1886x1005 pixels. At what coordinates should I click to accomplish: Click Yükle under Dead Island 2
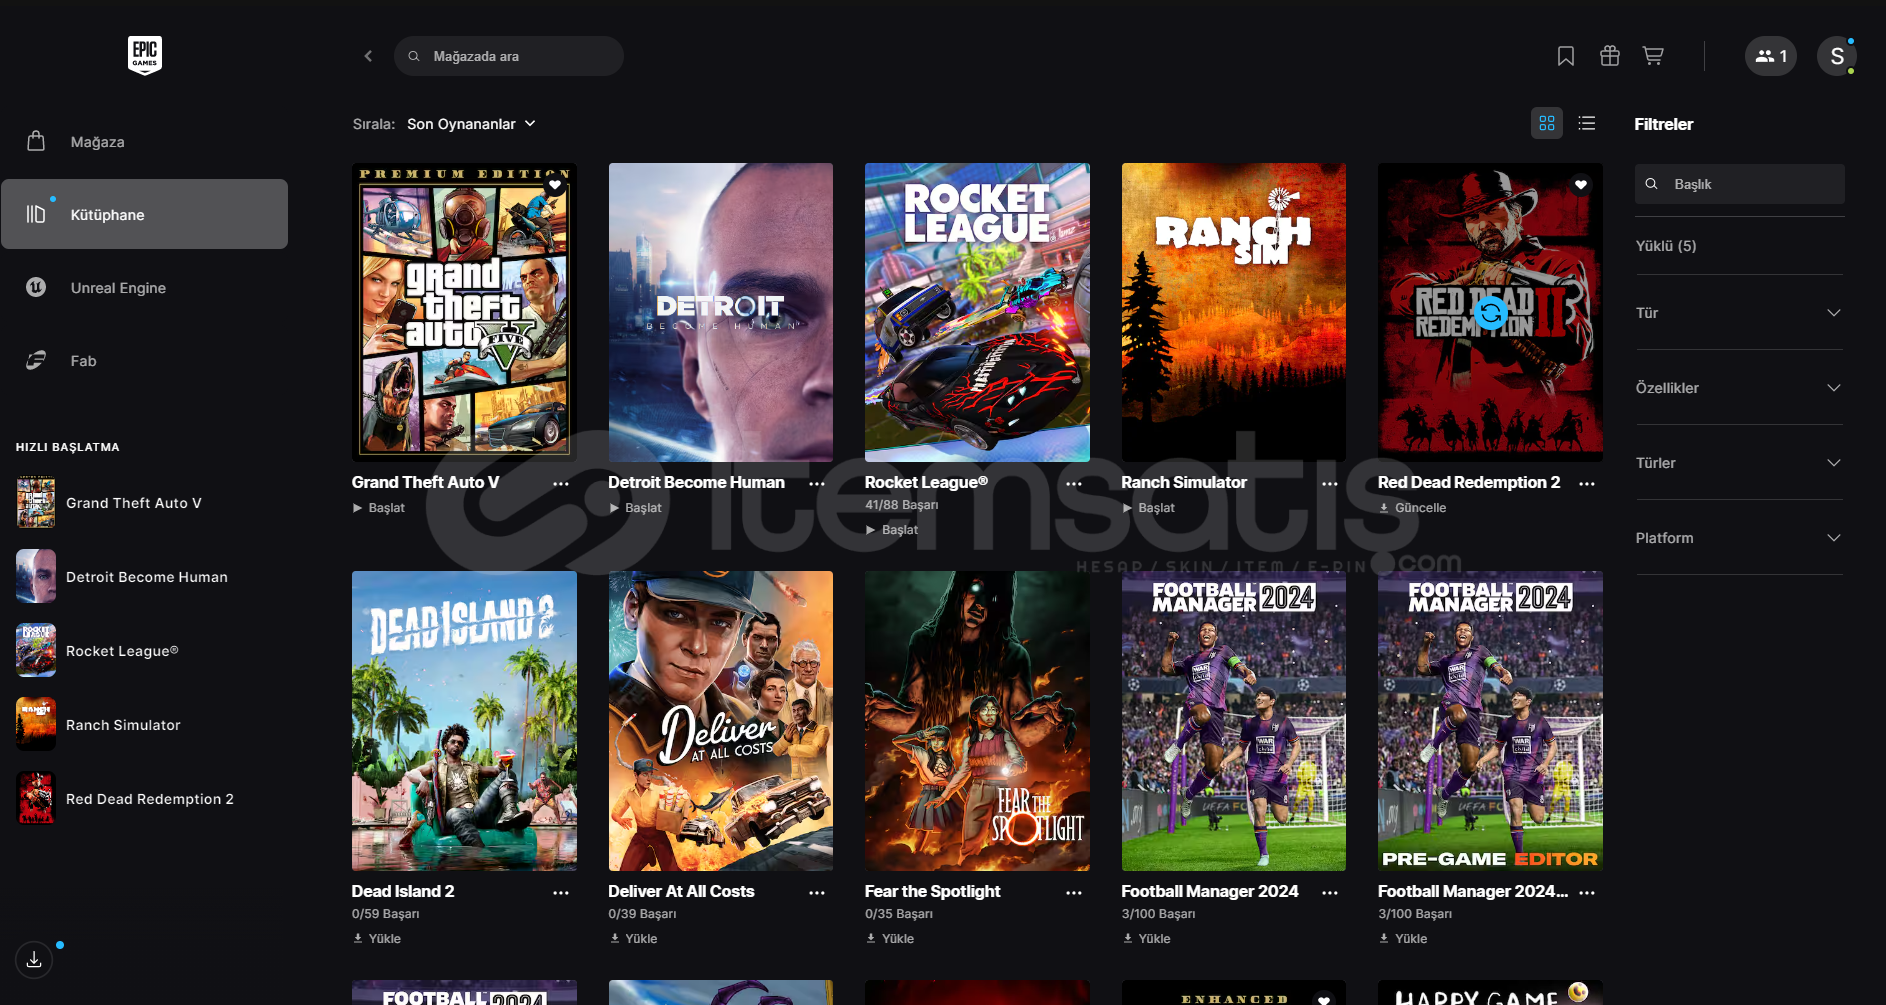coord(377,939)
